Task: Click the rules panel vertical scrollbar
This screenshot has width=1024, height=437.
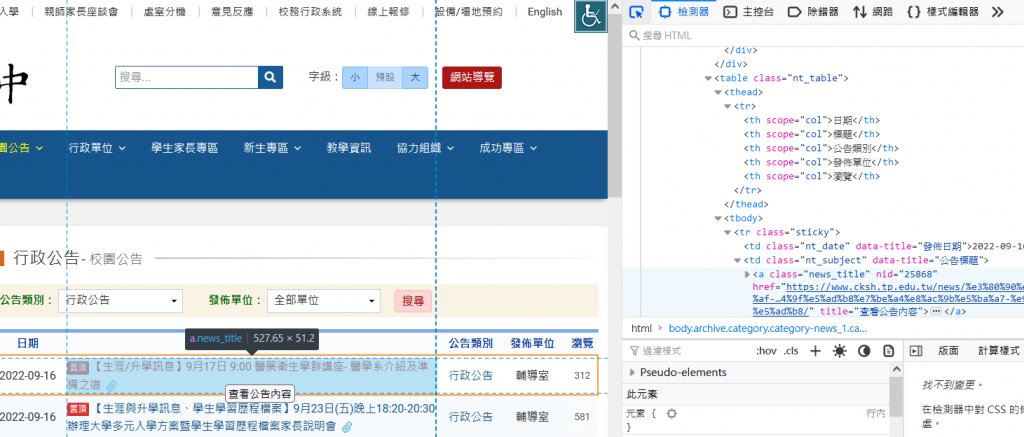Action: pos(895,398)
